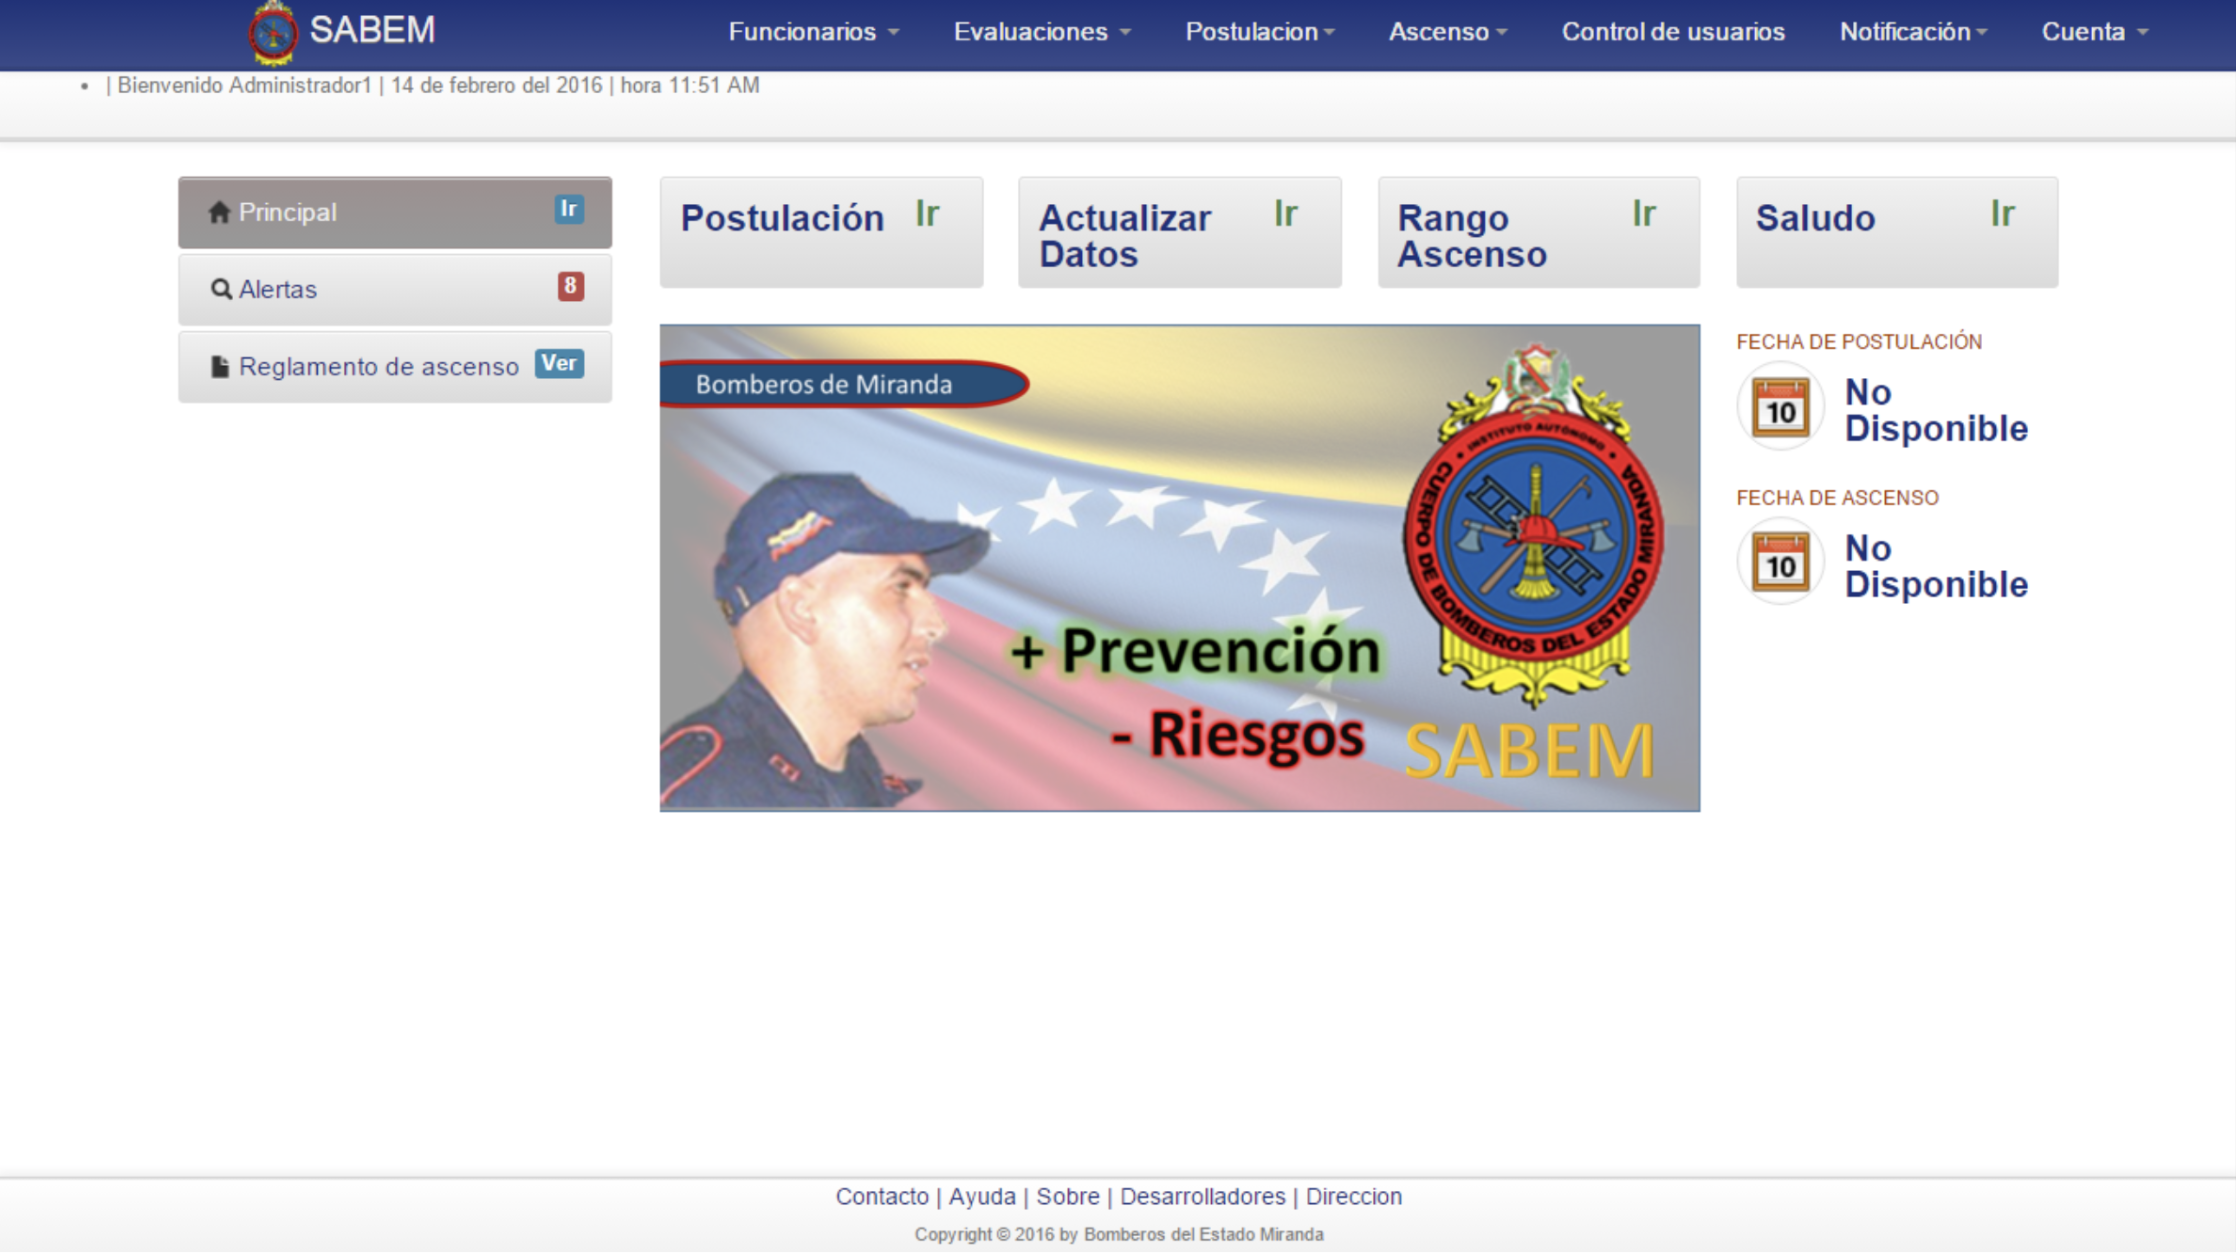The width and height of the screenshot is (2236, 1254).
Task: Open the Cuenta dropdown
Action: coord(2091,31)
